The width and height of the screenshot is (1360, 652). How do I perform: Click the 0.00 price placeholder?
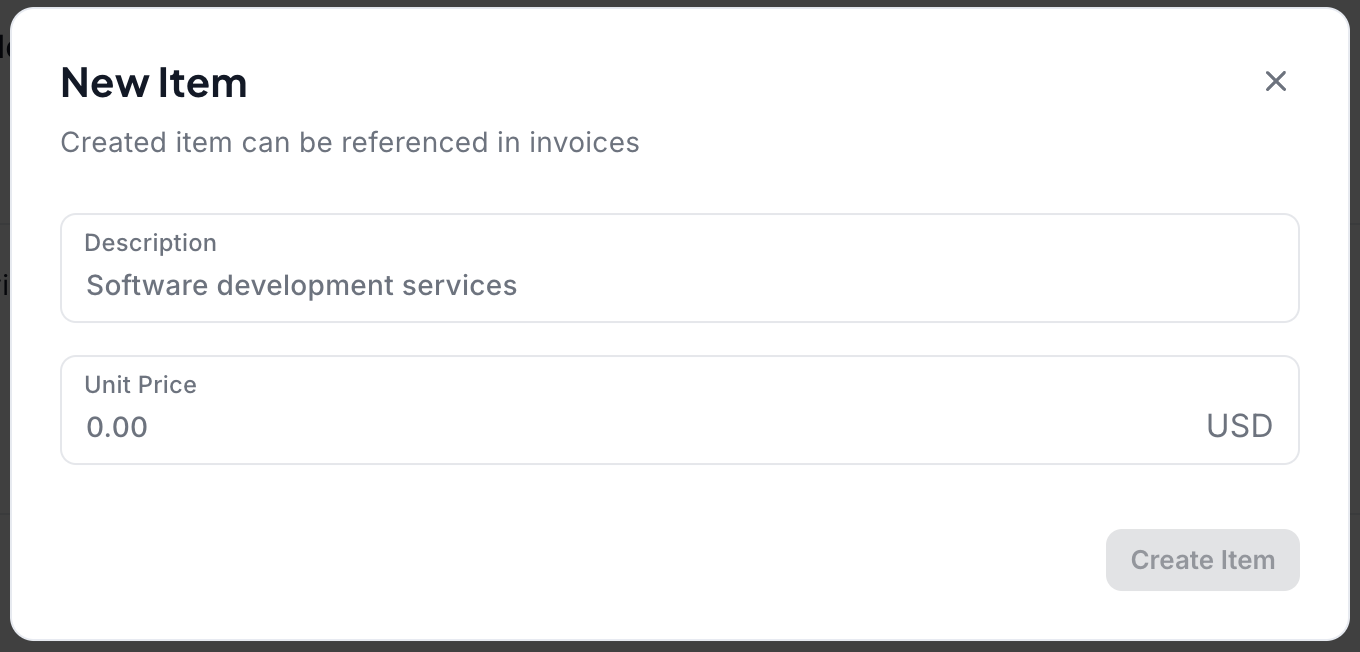tap(117, 427)
